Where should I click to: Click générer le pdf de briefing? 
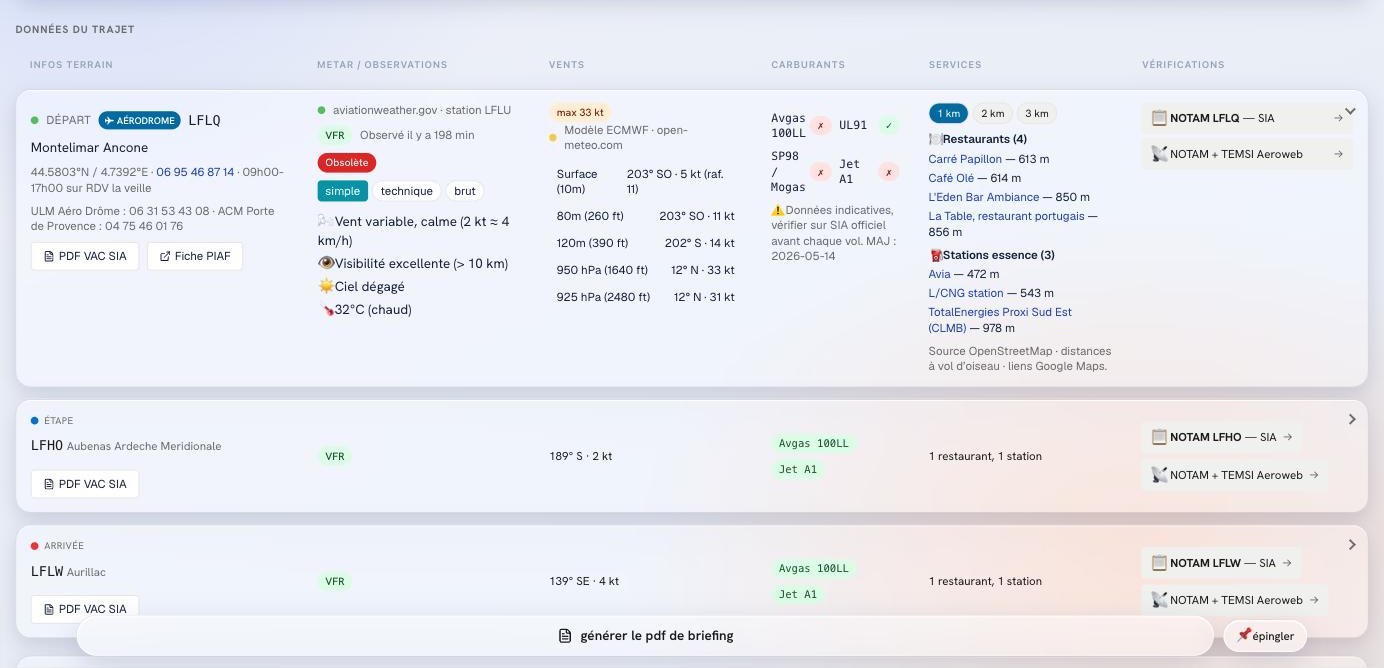[645, 636]
